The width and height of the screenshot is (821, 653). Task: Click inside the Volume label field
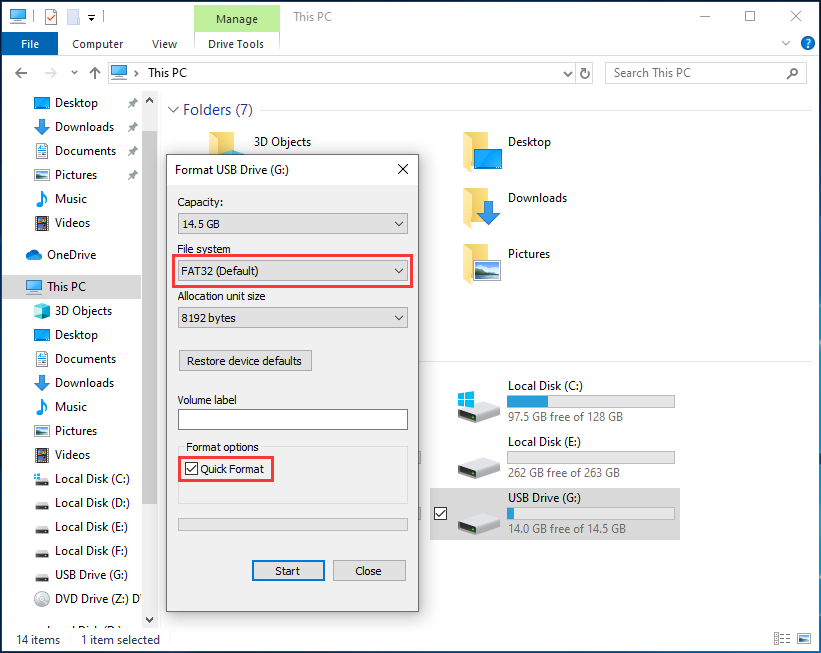pyautogui.click(x=292, y=419)
